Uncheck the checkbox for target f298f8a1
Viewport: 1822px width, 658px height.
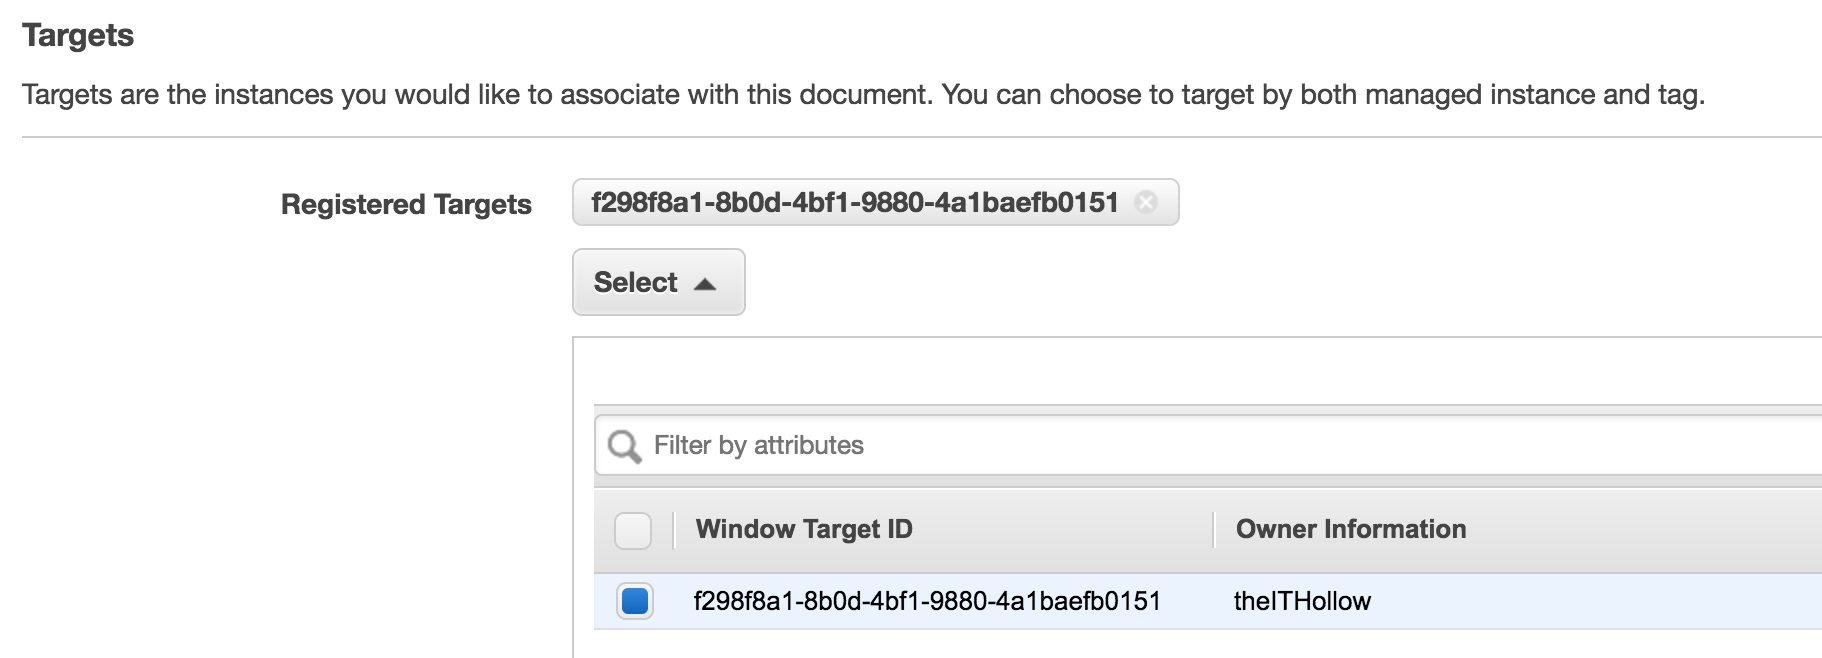click(635, 601)
